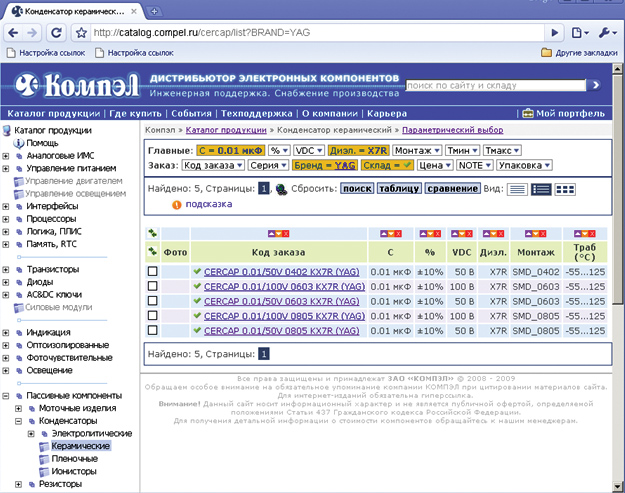The image size is (625, 493).
Task: Click the globe icon next to page number
Action: click(281, 189)
